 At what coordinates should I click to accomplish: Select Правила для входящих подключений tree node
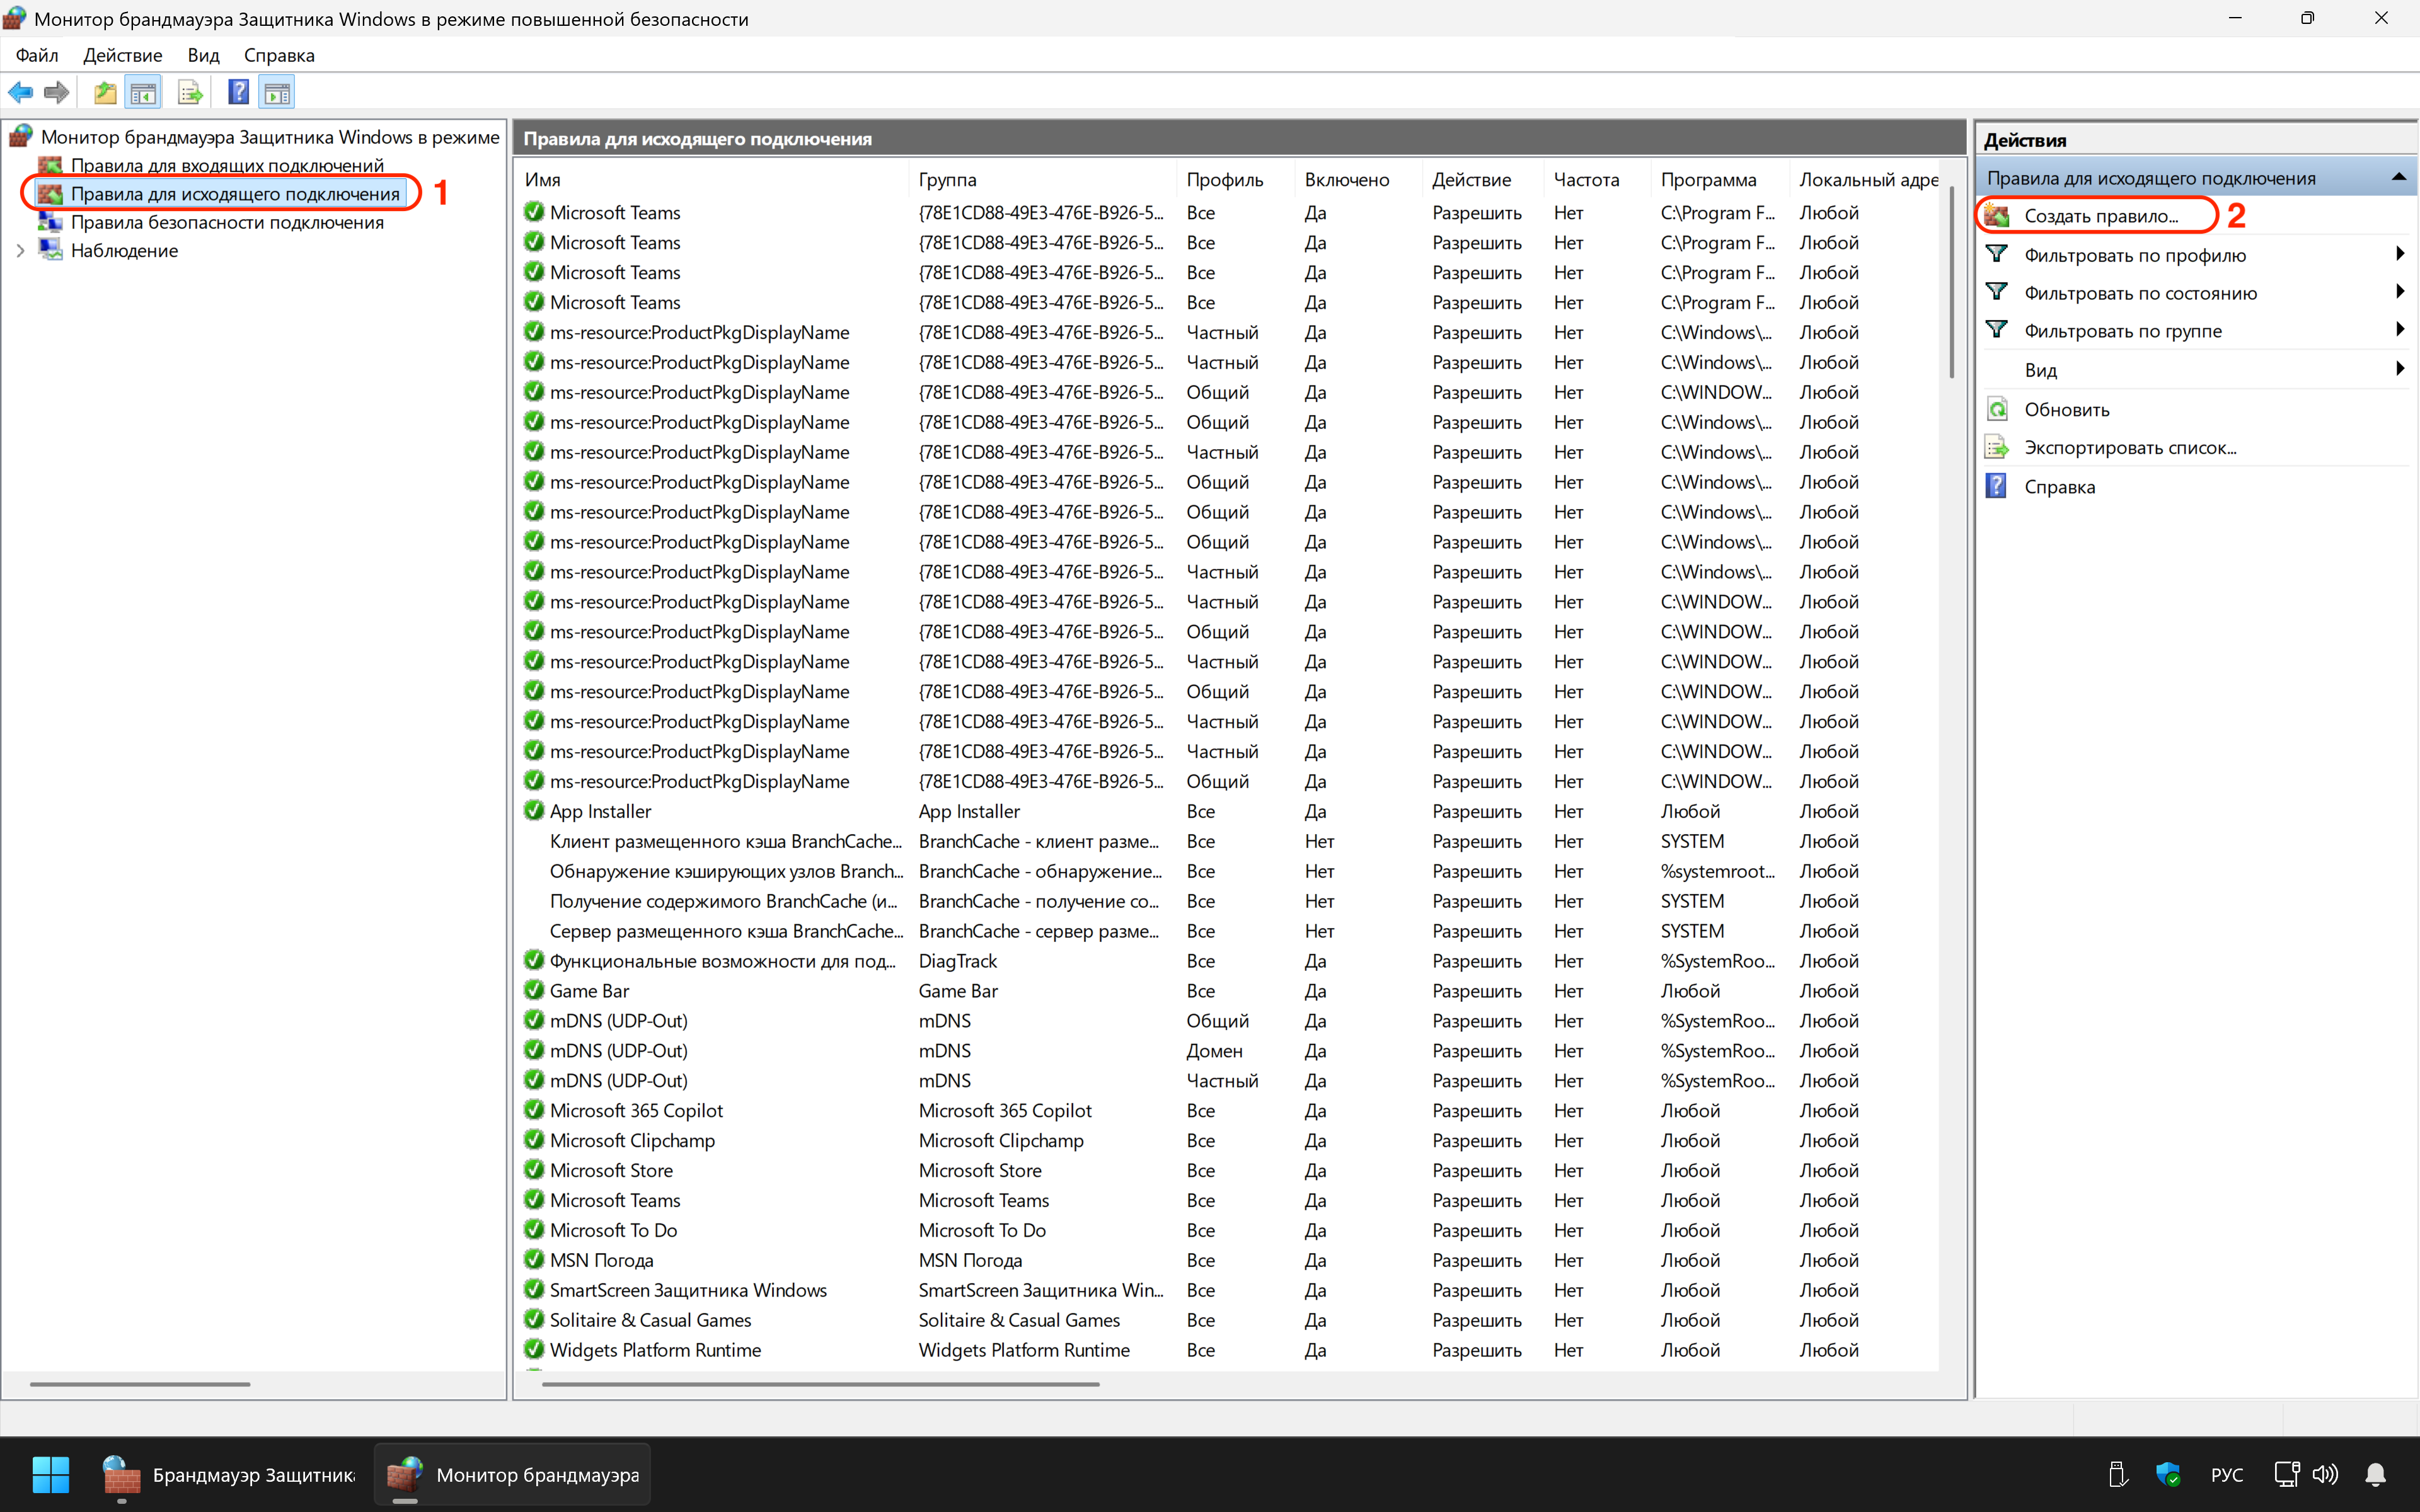point(226,165)
